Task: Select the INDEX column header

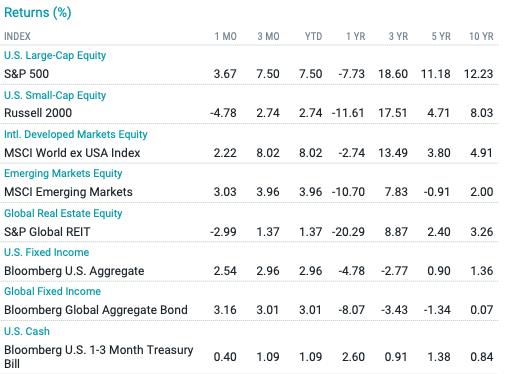Action: (17, 36)
